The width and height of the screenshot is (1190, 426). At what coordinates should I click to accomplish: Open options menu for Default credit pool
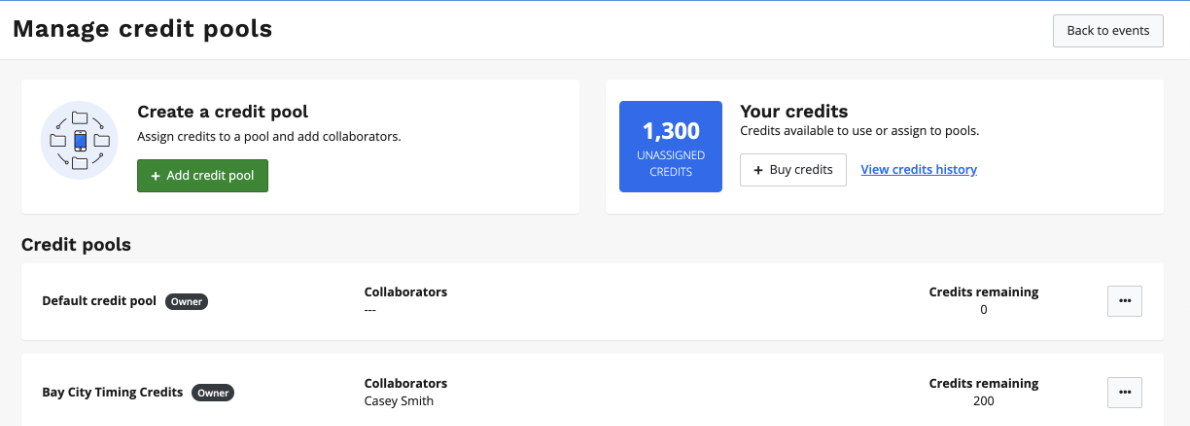(1124, 301)
